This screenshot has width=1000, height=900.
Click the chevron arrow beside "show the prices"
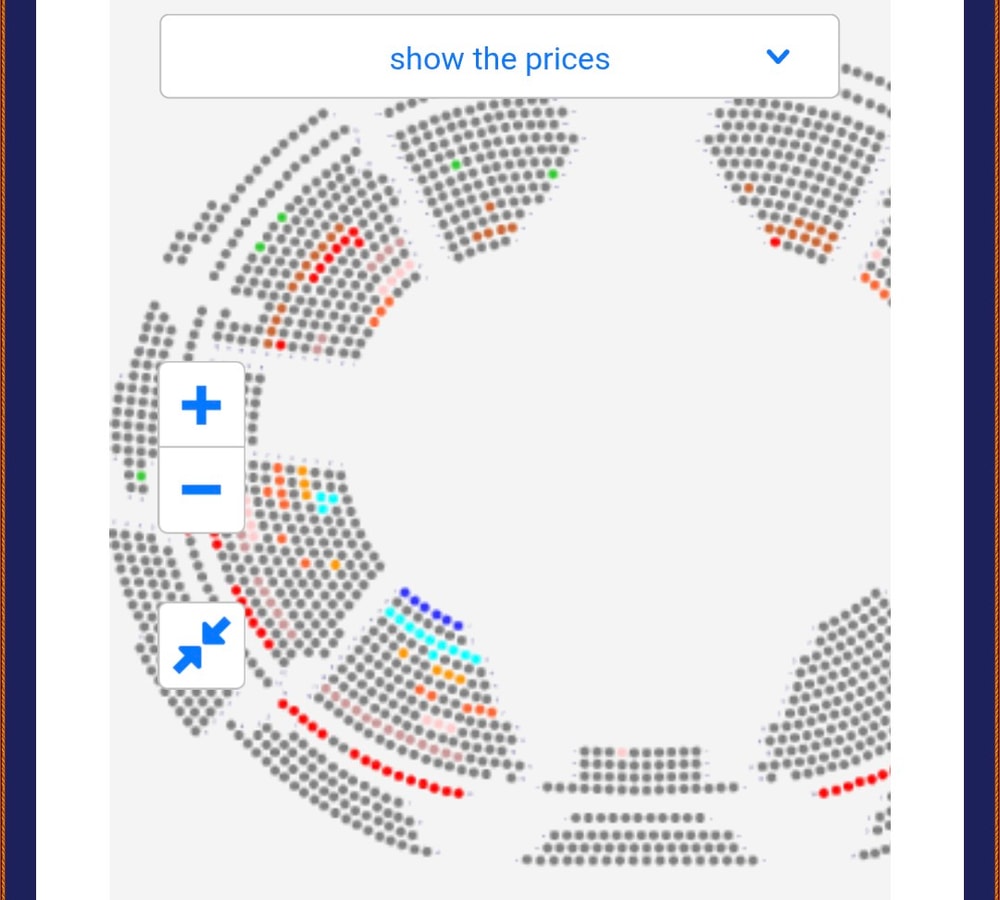tap(777, 57)
